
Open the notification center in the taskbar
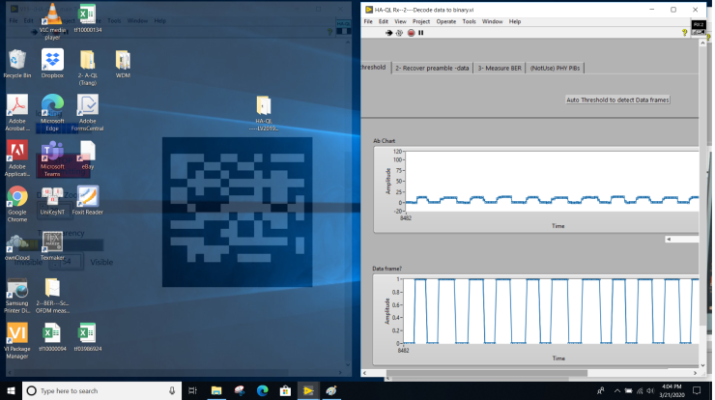coord(696,390)
